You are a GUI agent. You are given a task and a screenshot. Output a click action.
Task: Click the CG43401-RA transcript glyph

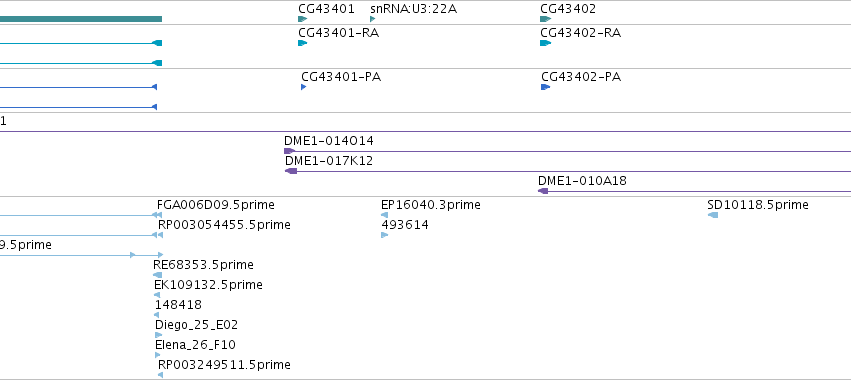302,43
